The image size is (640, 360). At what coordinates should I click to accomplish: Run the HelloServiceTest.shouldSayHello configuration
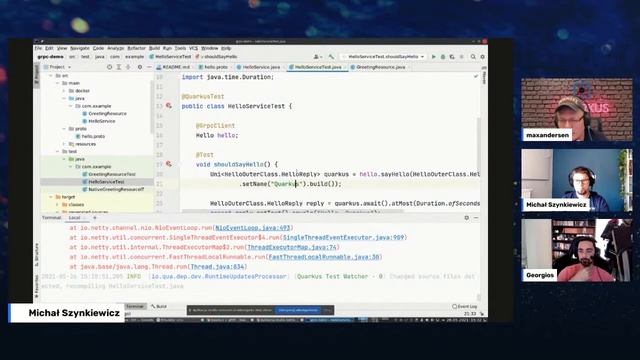(x=433, y=57)
